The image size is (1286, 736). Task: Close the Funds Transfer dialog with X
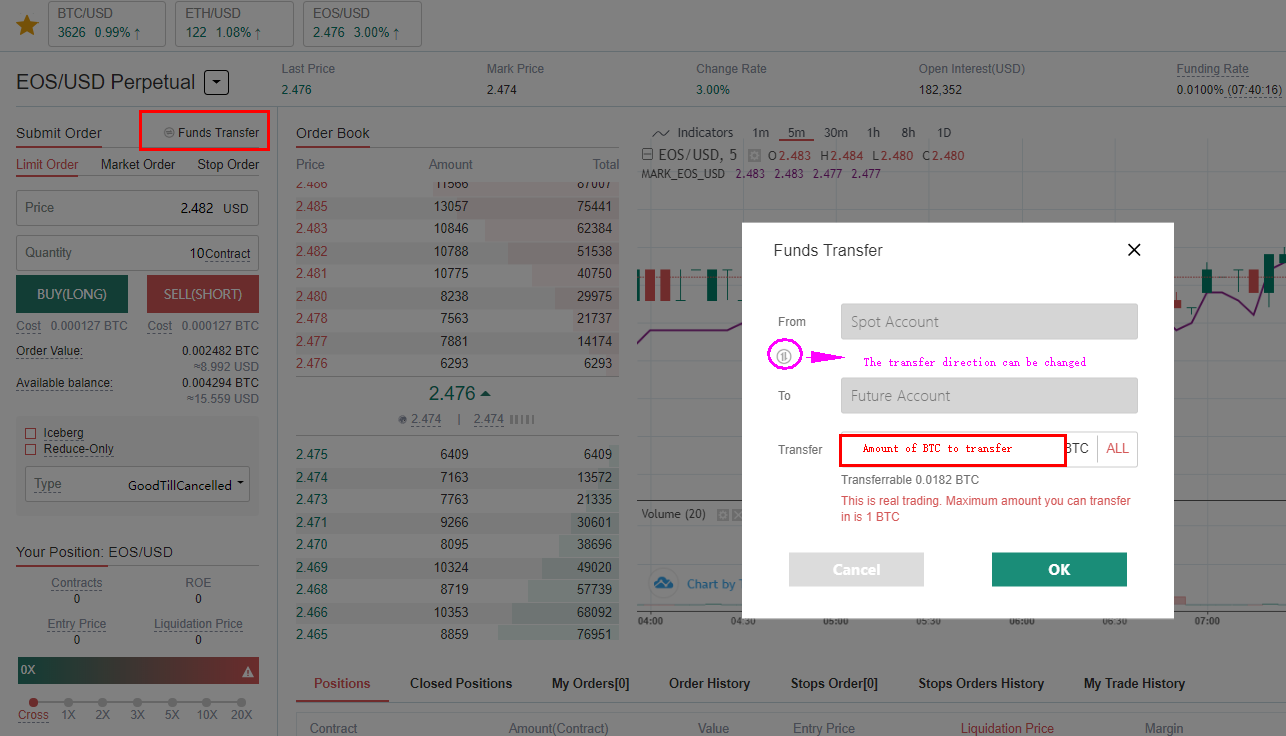1134,250
